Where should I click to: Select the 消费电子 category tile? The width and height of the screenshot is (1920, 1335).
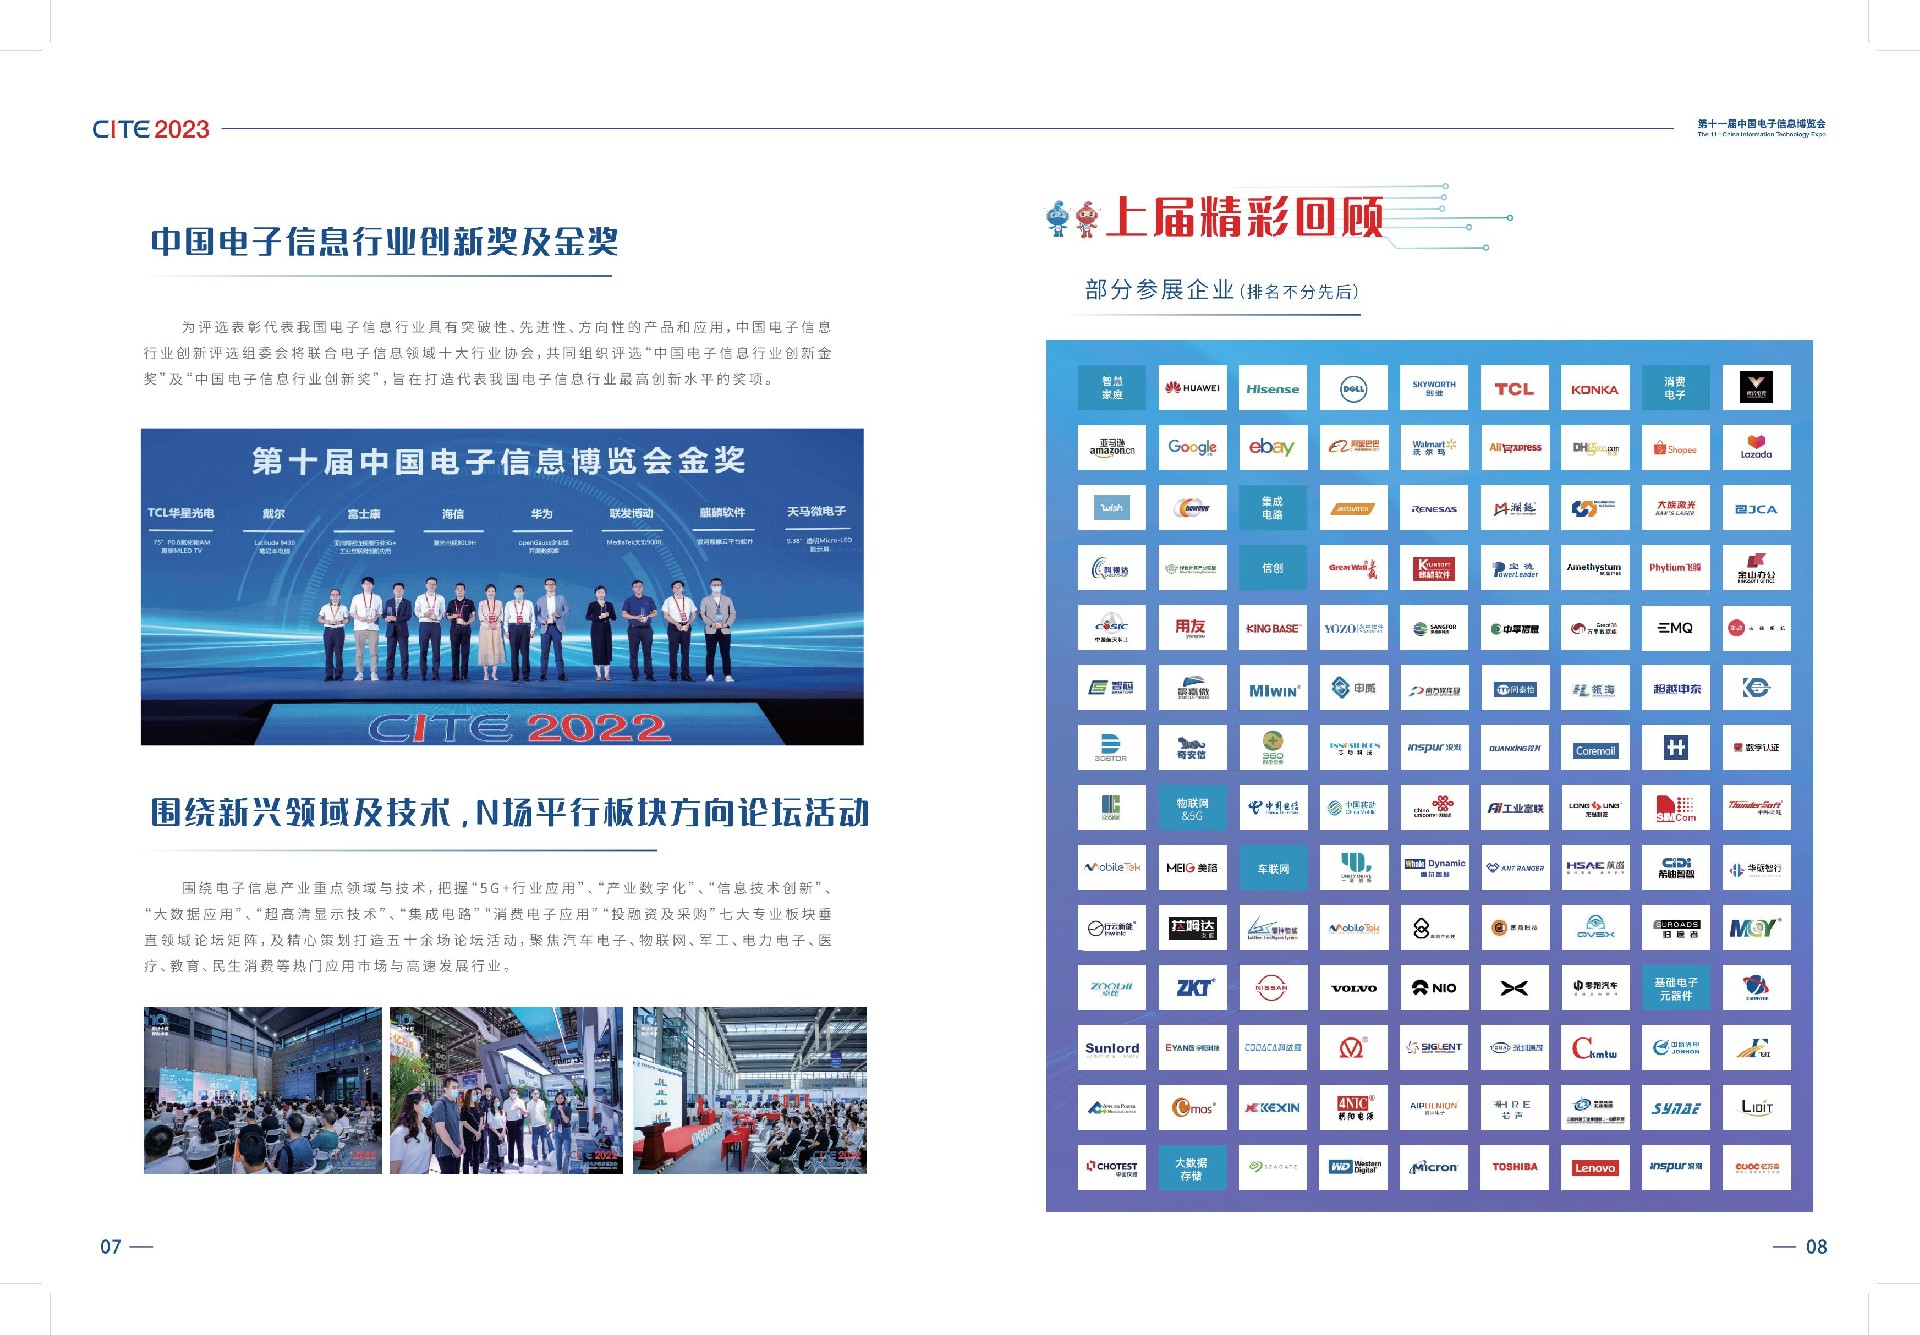pos(1676,388)
